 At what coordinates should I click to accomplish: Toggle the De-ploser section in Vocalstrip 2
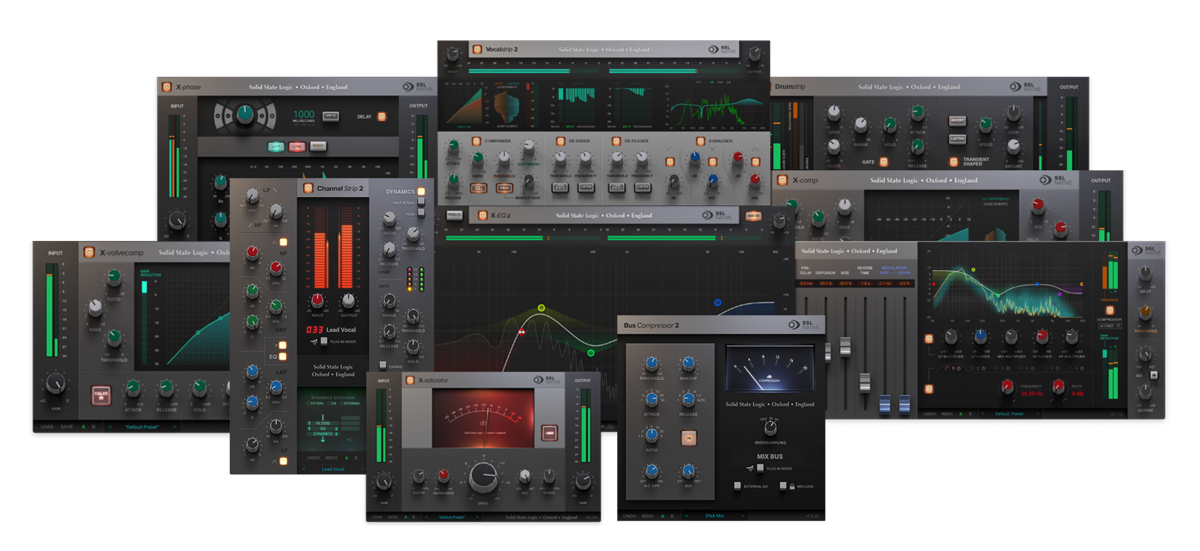(x=616, y=142)
